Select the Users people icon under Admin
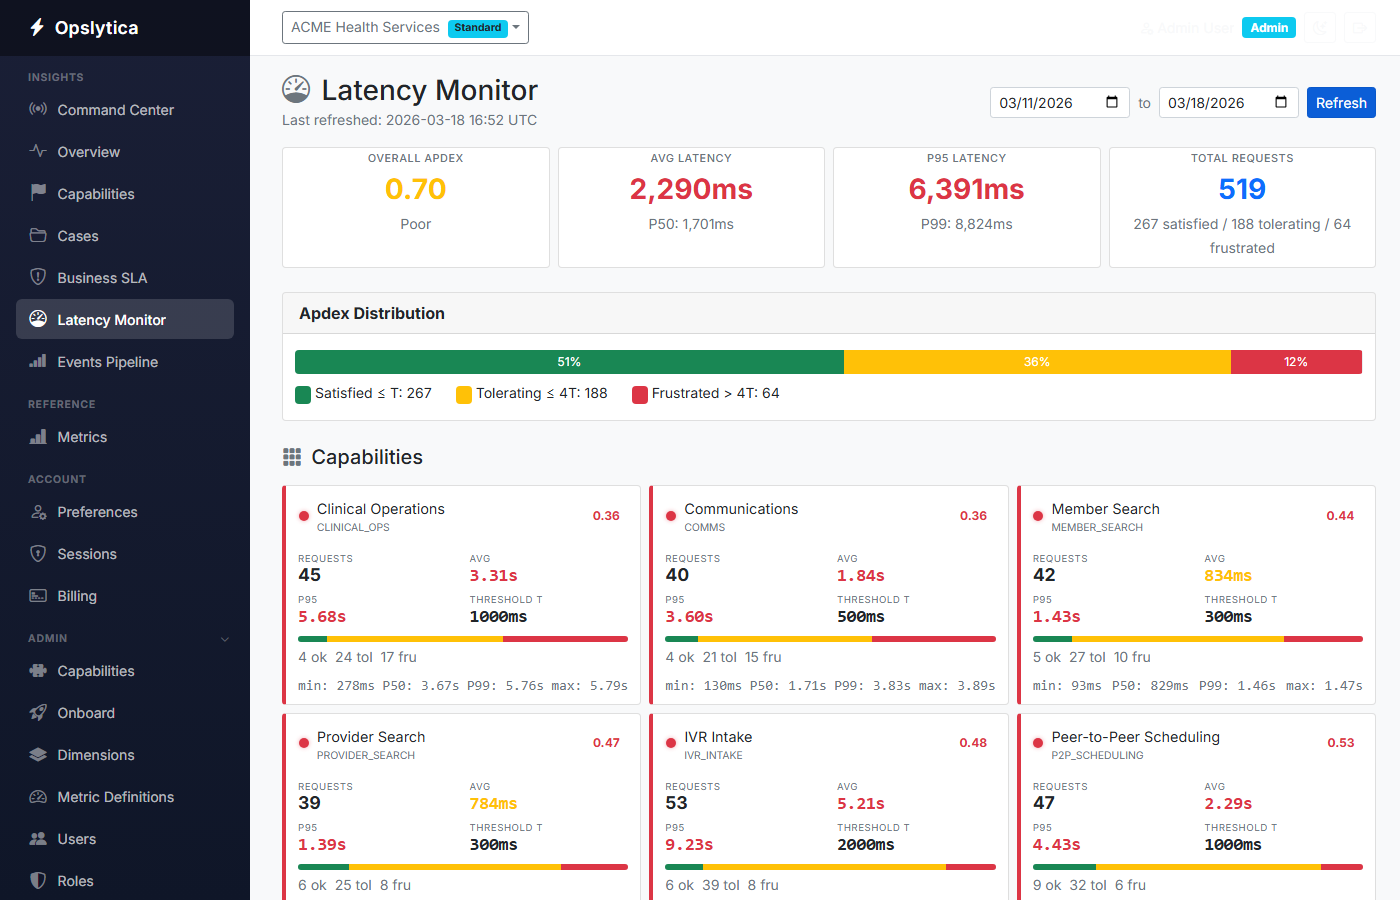This screenshot has width=1400, height=900. click(37, 839)
